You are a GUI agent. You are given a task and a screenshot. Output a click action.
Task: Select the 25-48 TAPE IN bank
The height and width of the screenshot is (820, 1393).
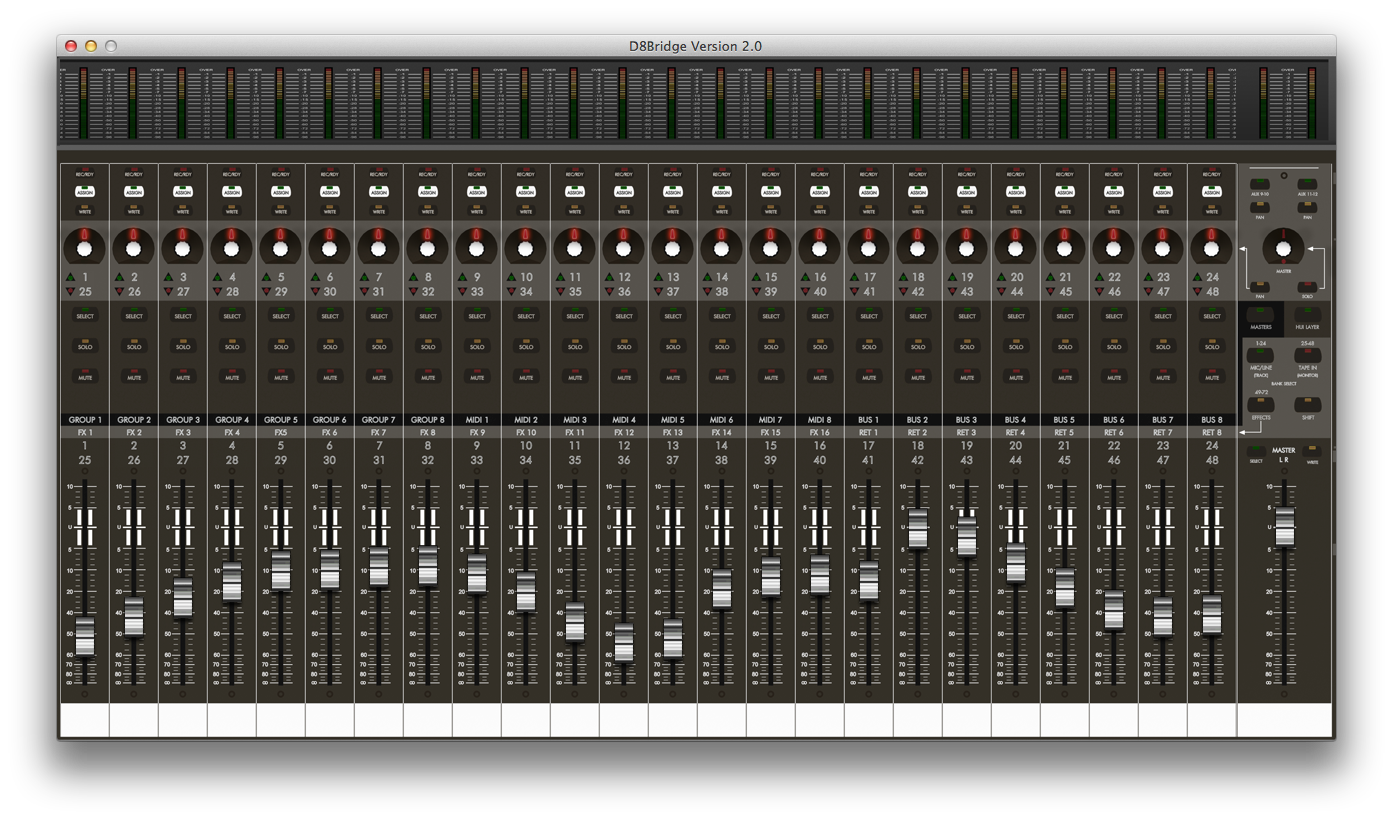click(x=1308, y=357)
